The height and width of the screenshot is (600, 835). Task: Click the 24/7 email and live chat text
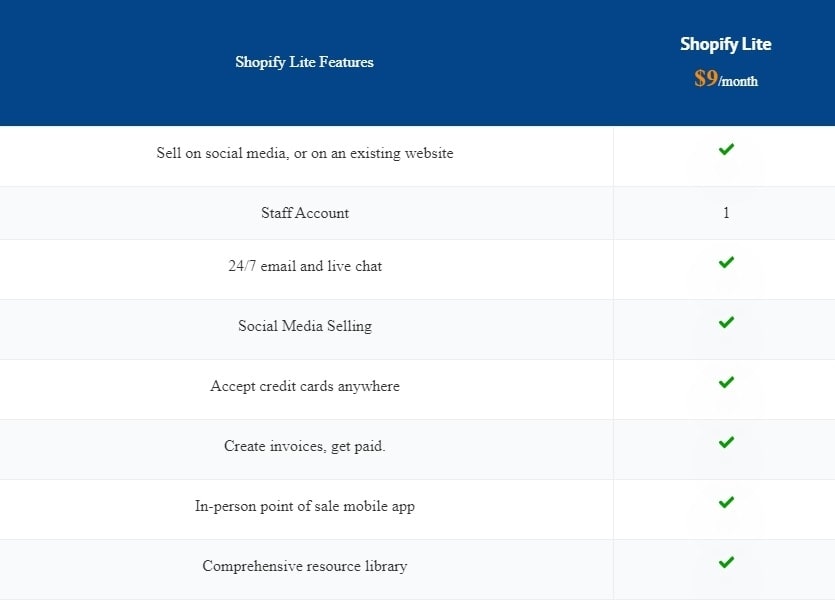pyautogui.click(x=305, y=266)
